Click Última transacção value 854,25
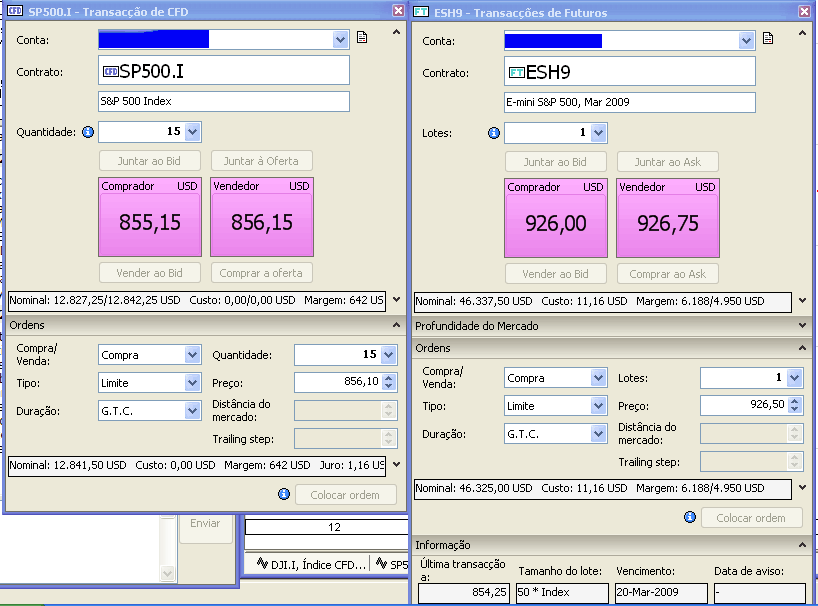This screenshot has width=818, height=606. pyautogui.click(x=464, y=592)
